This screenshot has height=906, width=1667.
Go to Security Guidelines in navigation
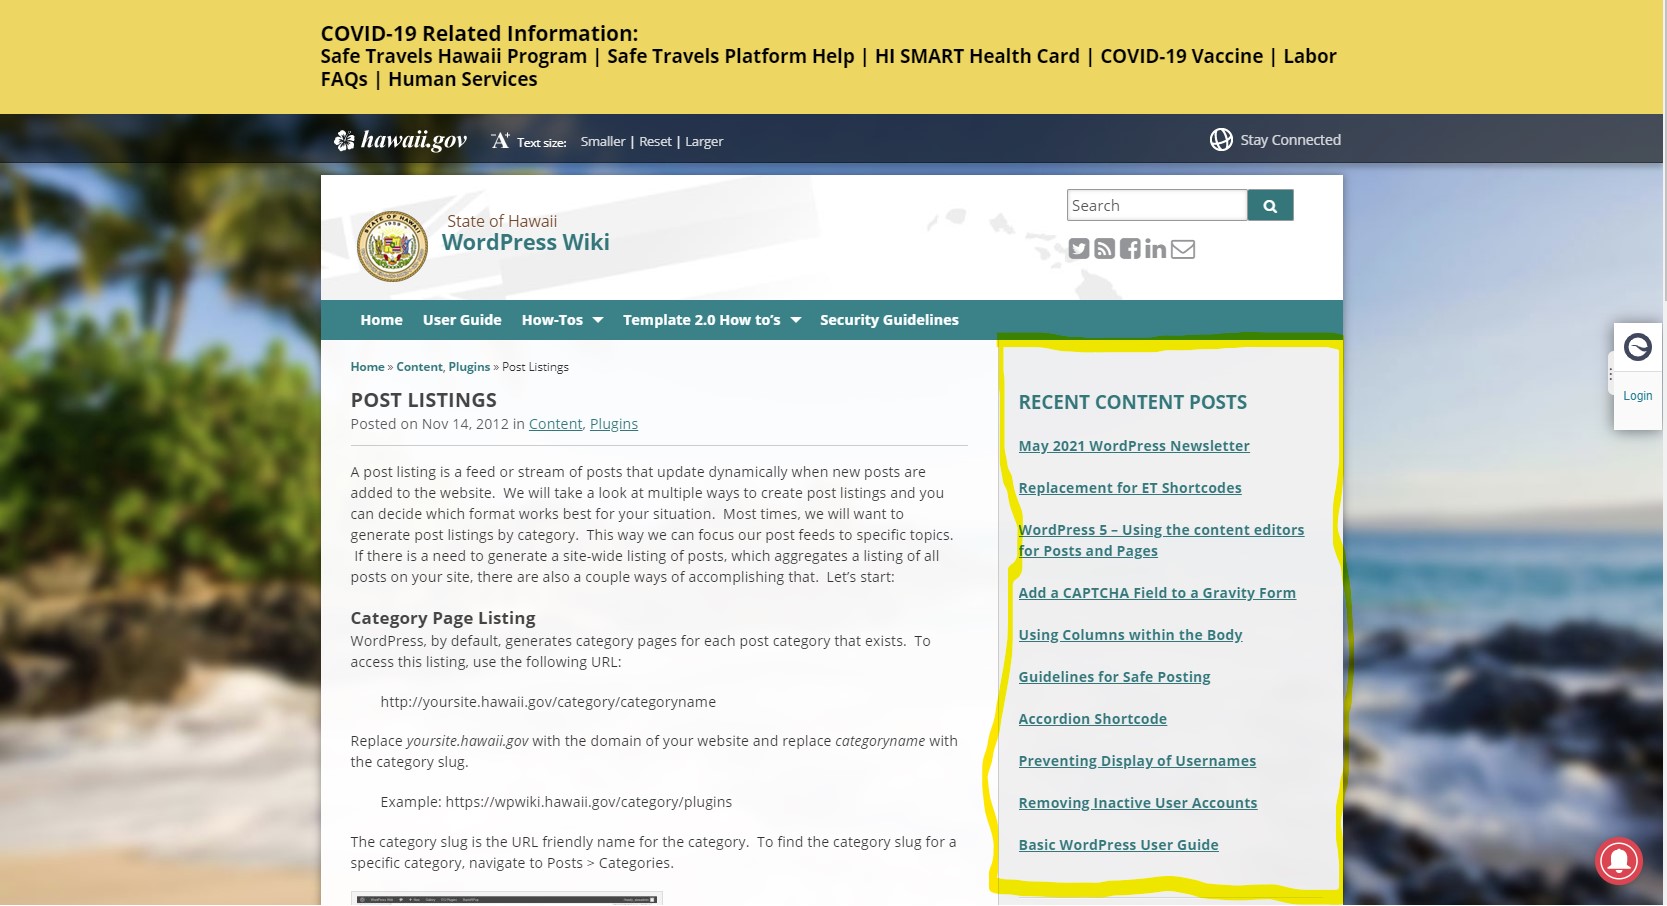pos(889,320)
